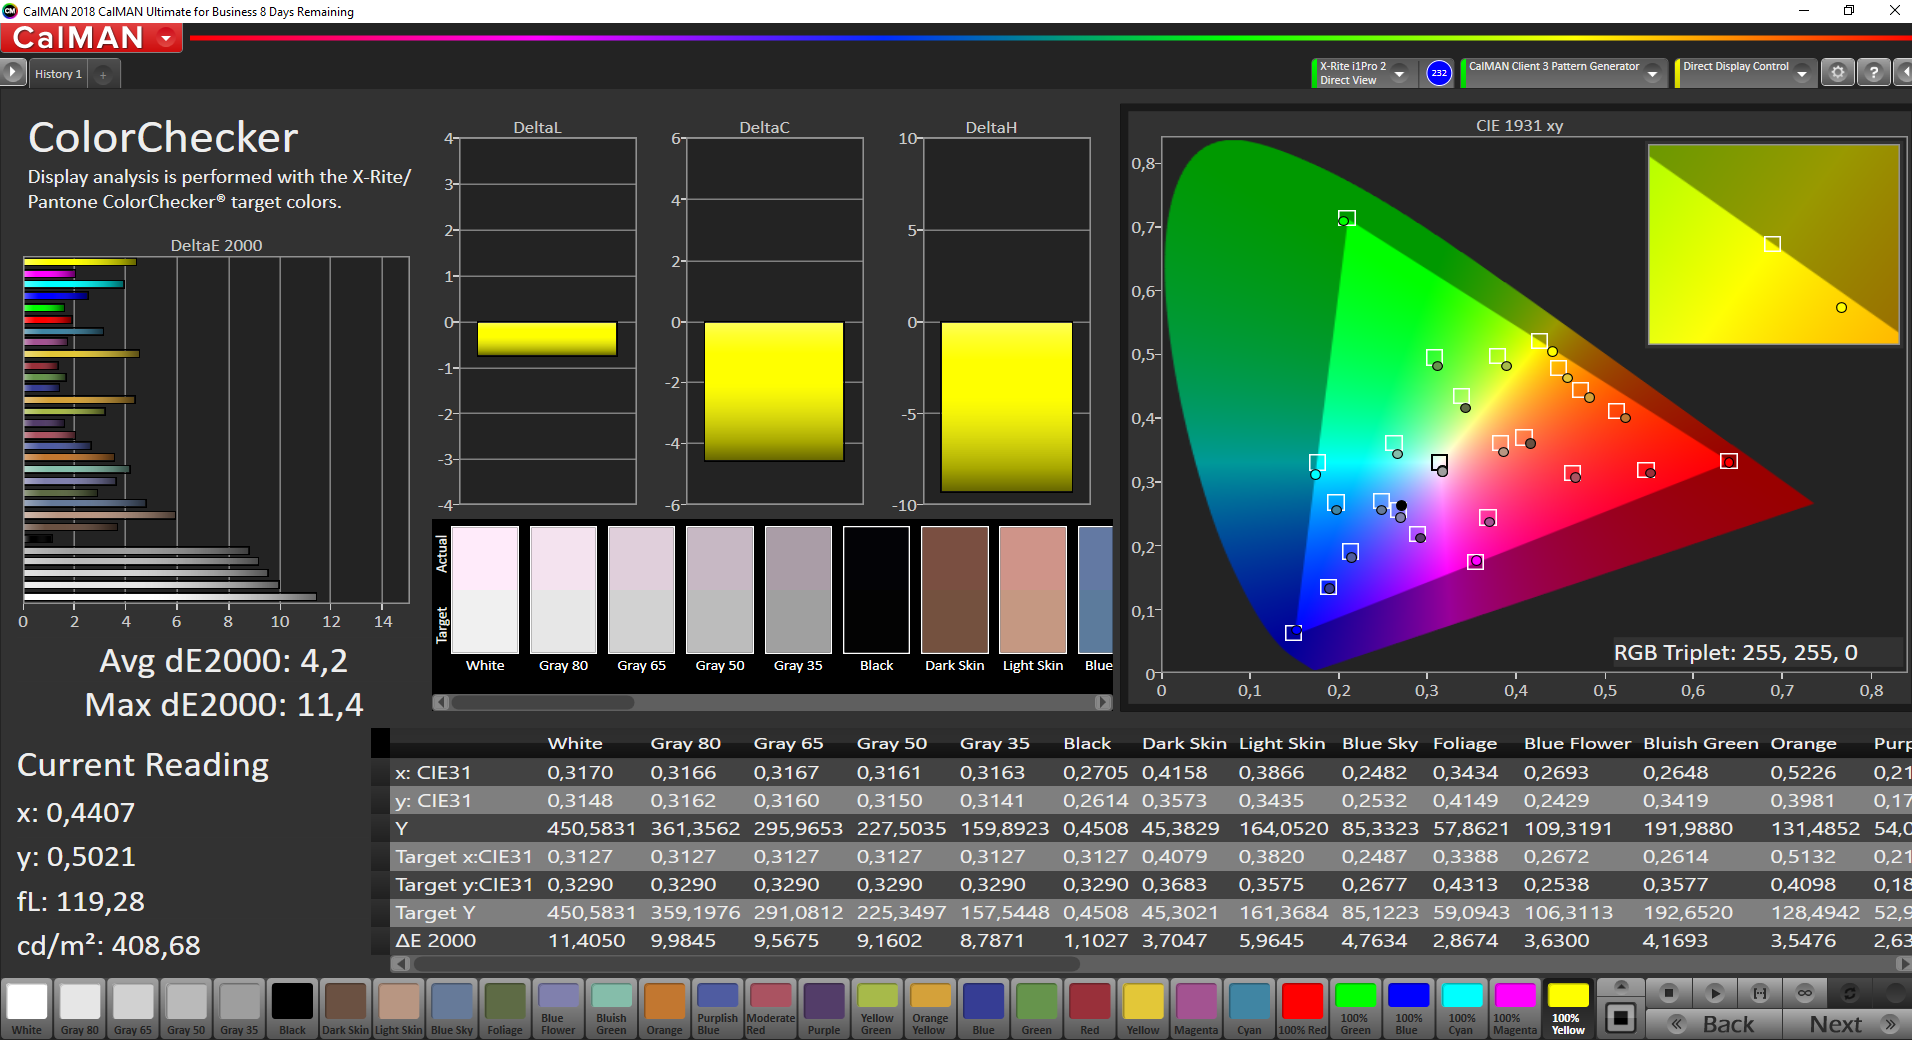The height and width of the screenshot is (1040, 1912).
Task: Select the Foliage patch
Action: (504, 1008)
